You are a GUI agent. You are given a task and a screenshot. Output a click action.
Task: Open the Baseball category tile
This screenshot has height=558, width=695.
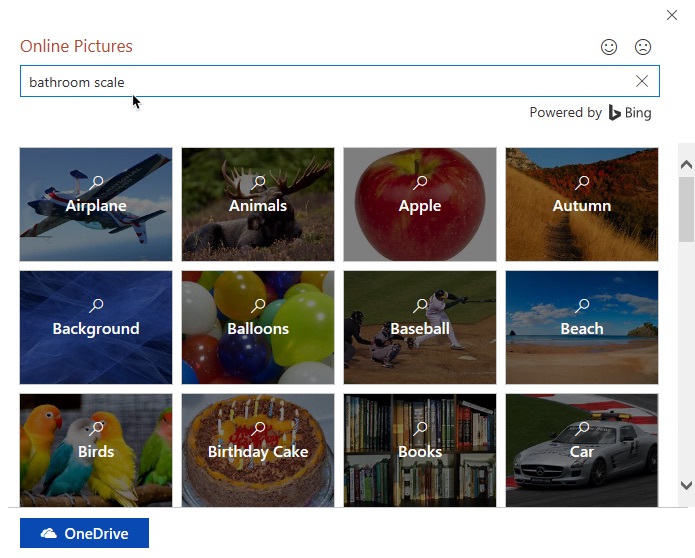pos(420,328)
